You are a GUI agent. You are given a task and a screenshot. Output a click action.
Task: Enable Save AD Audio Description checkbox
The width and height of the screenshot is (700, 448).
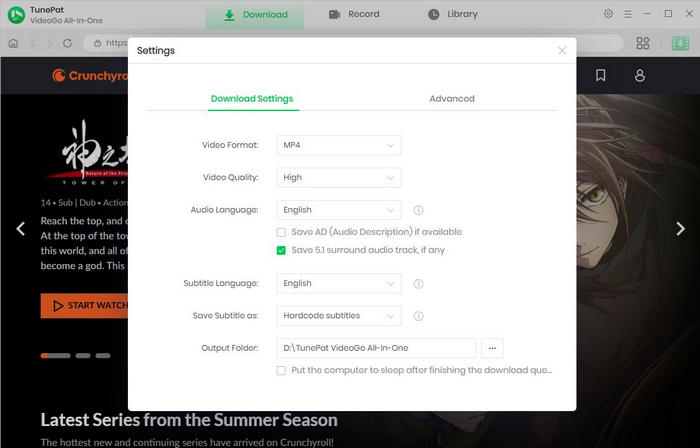pos(281,232)
